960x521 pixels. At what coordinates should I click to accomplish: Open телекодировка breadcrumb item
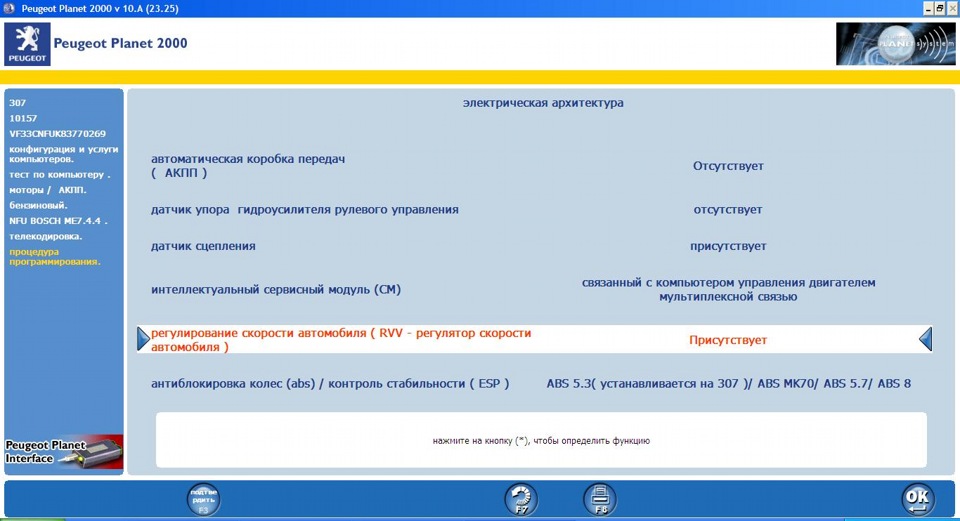click(x=45, y=236)
